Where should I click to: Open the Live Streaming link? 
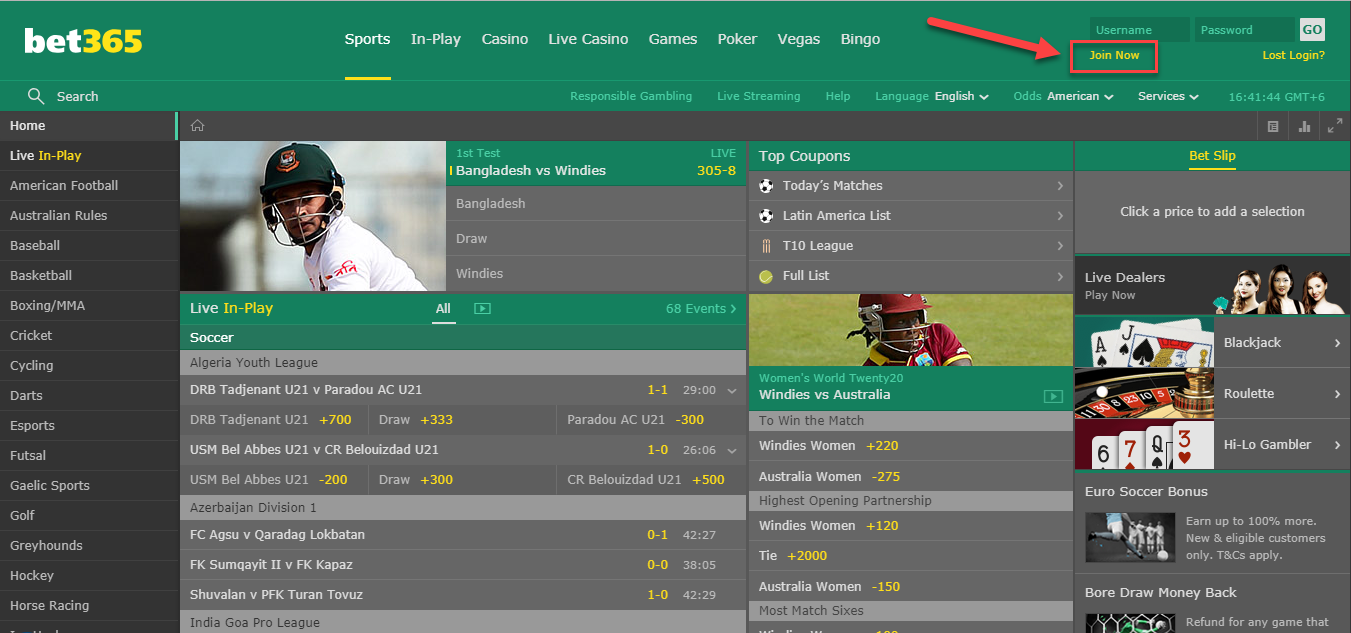759,96
